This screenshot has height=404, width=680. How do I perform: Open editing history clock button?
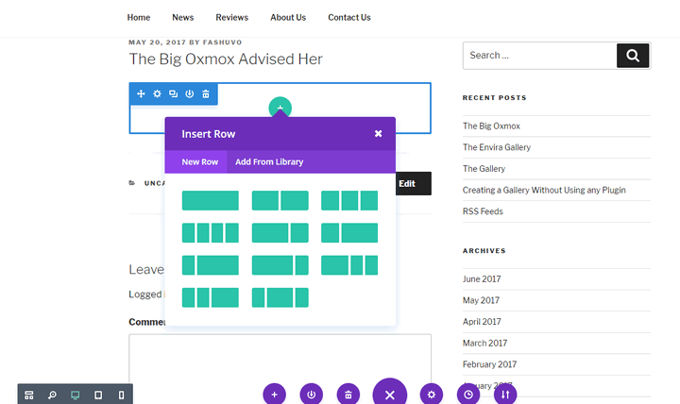[468, 394]
